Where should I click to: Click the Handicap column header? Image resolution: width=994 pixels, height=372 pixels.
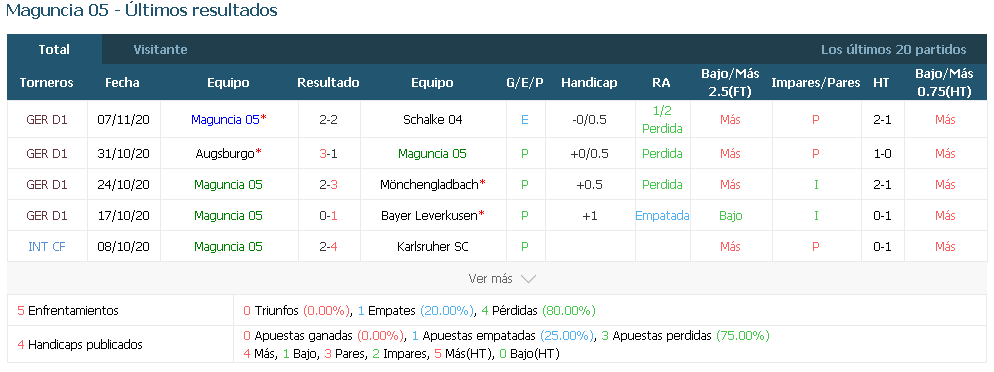coord(589,82)
